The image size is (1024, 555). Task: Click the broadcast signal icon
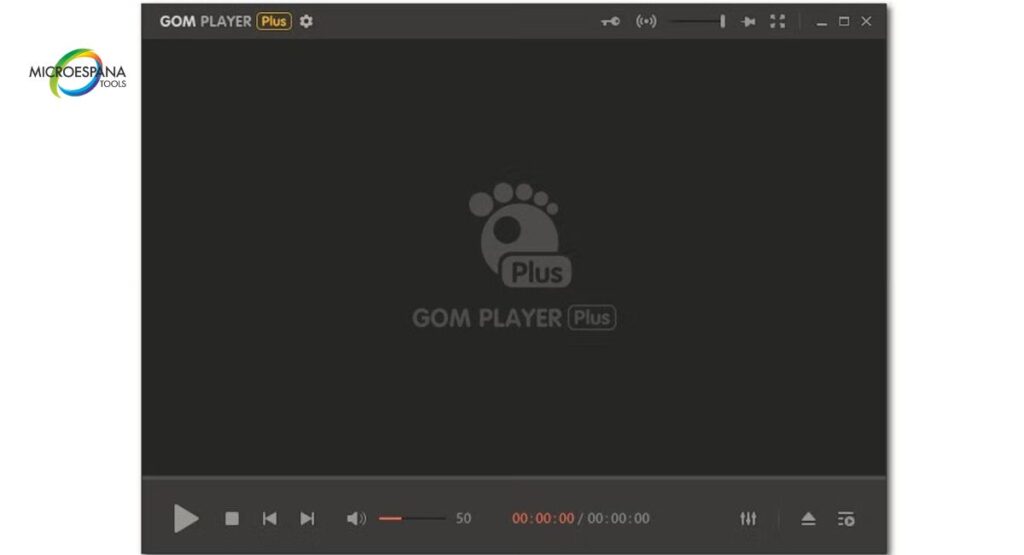click(646, 21)
